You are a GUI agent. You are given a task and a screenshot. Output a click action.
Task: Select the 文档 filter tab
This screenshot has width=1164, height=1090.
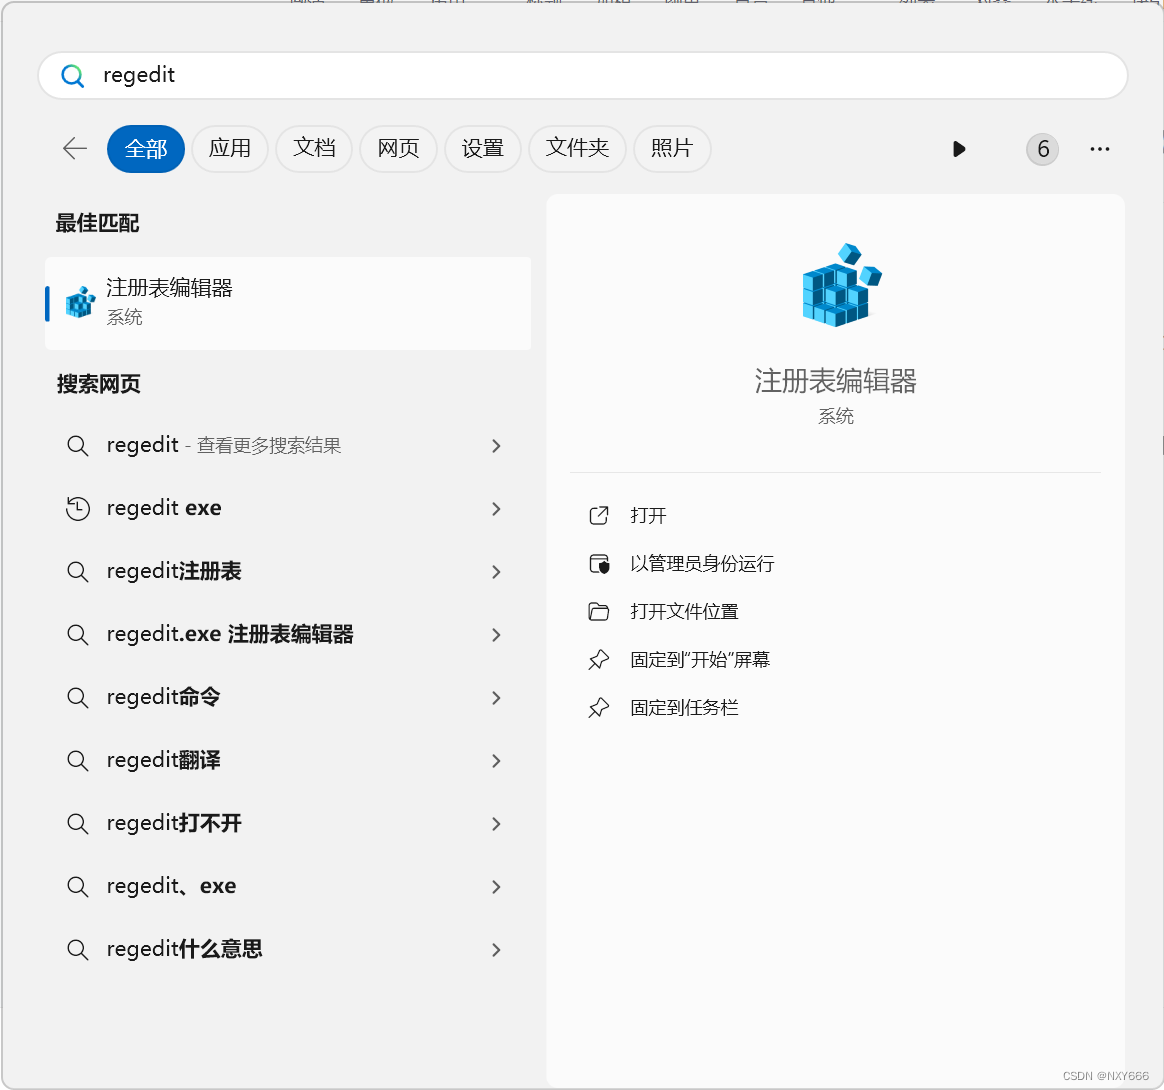point(314,149)
